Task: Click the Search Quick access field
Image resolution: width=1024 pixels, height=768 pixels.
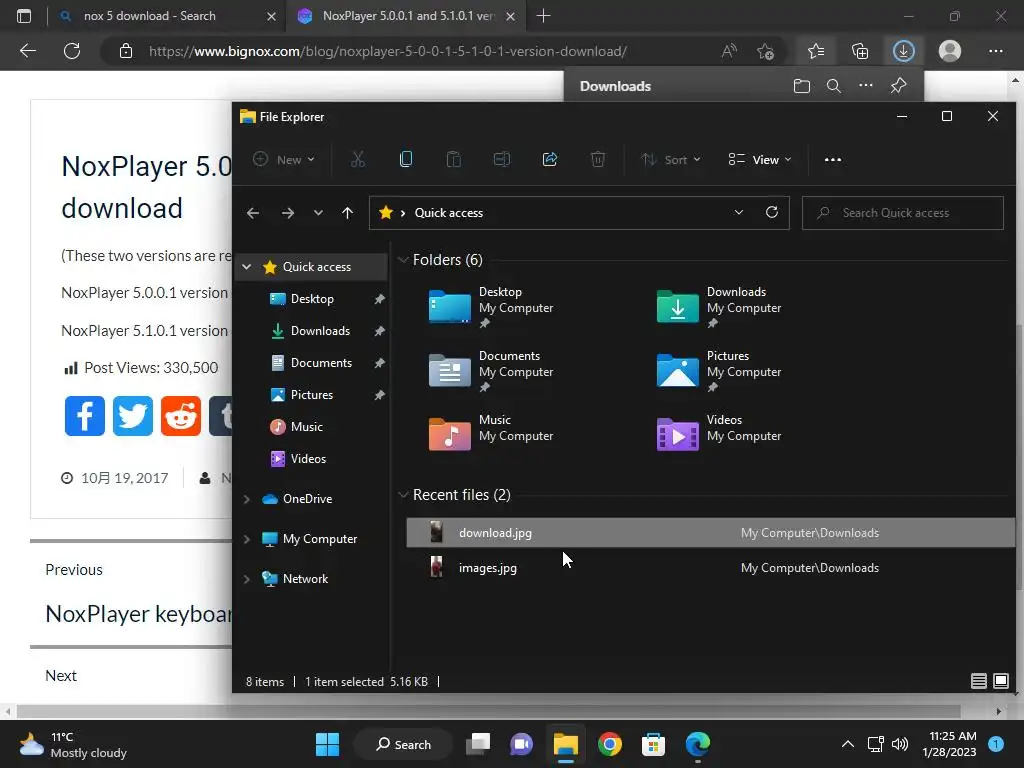Action: (903, 213)
